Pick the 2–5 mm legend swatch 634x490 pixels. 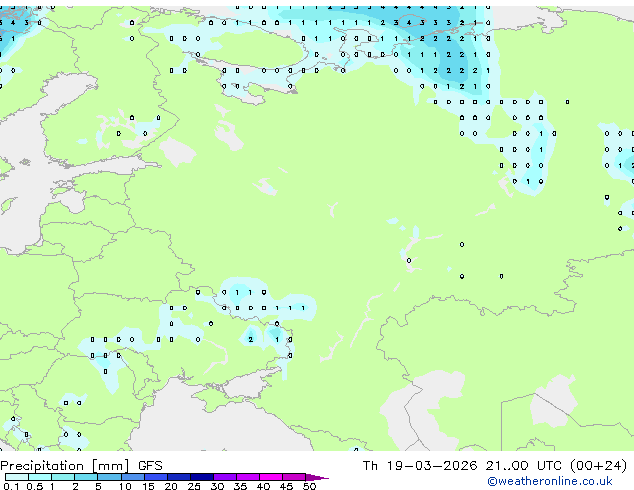pyautogui.click(x=86, y=477)
